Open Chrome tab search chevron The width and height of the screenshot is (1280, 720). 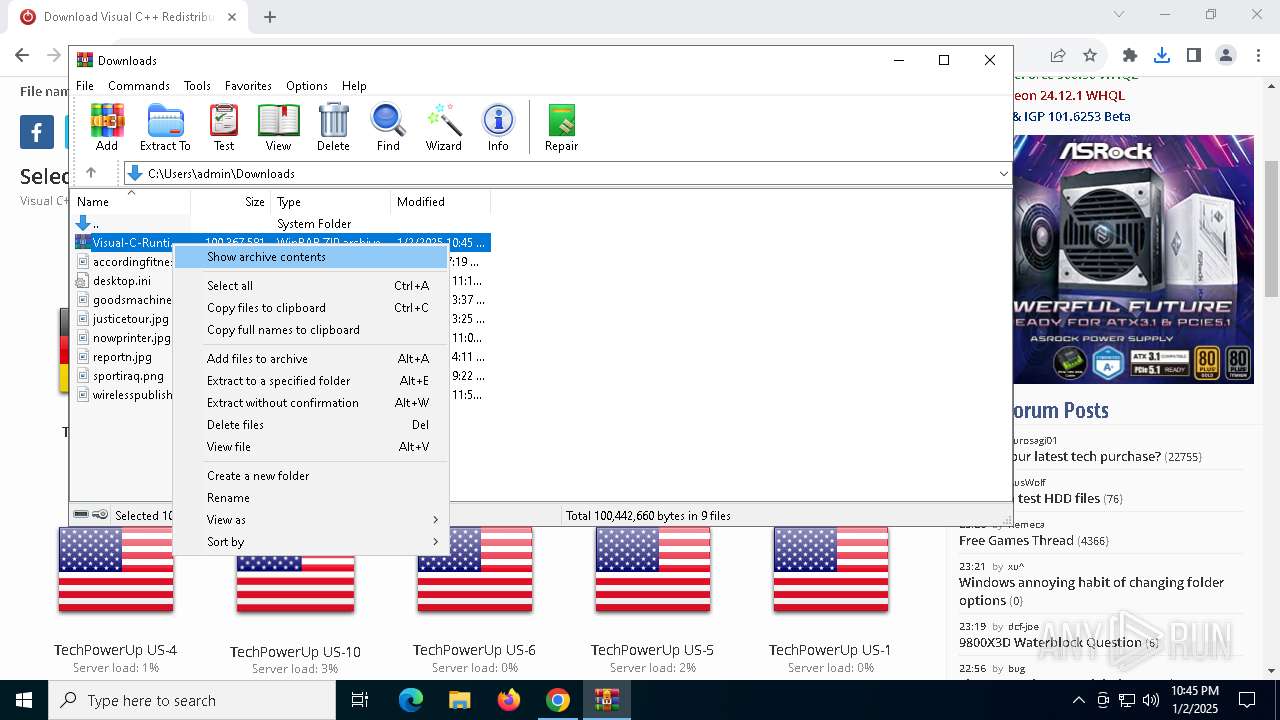coord(1119,14)
